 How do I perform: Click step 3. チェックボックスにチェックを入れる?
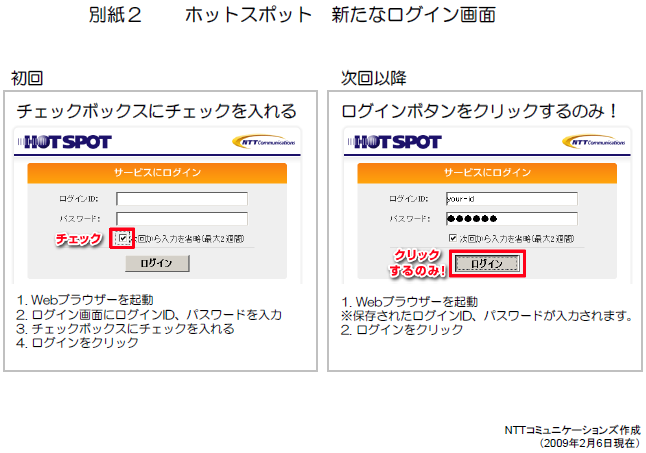point(126,329)
